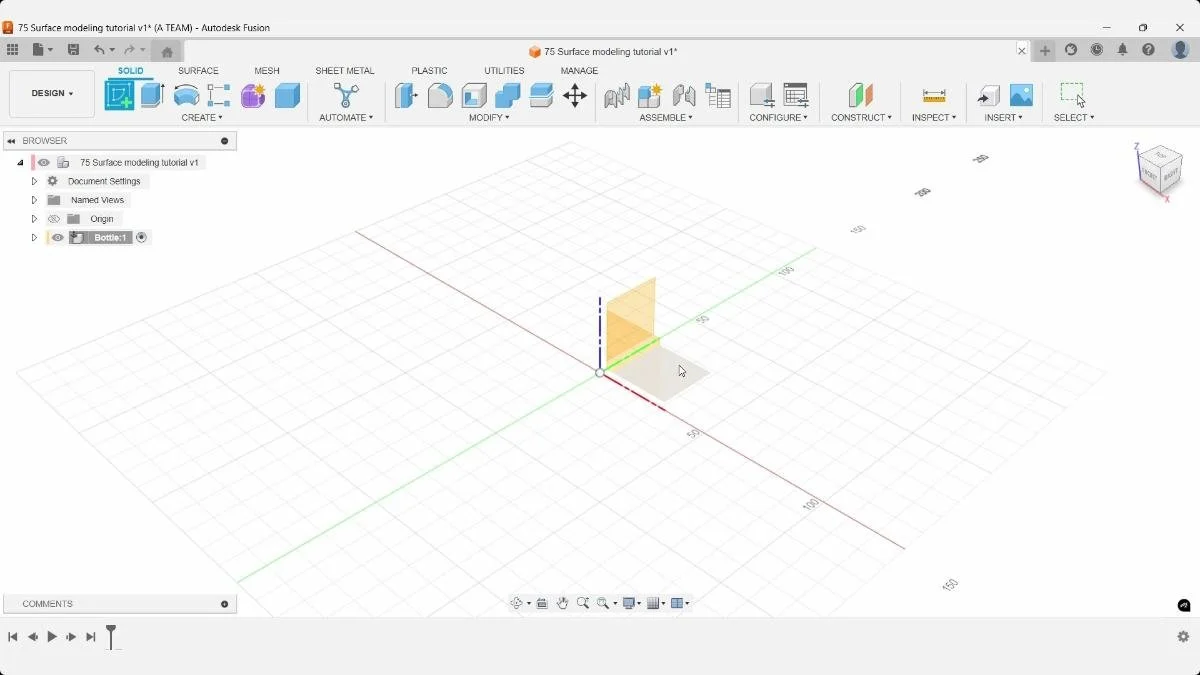1200x675 pixels.
Task: Open the CONSTRUCT dropdown menu
Action: (x=861, y=118)
